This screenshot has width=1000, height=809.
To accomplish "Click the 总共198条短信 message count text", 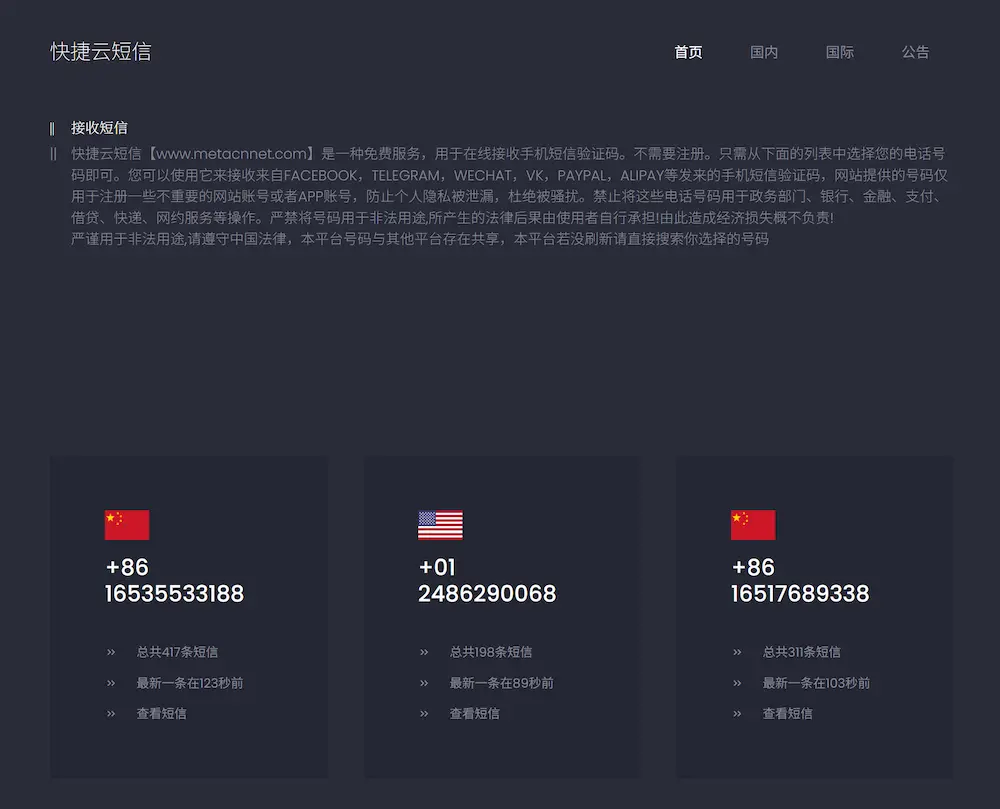I will point(490,652).
